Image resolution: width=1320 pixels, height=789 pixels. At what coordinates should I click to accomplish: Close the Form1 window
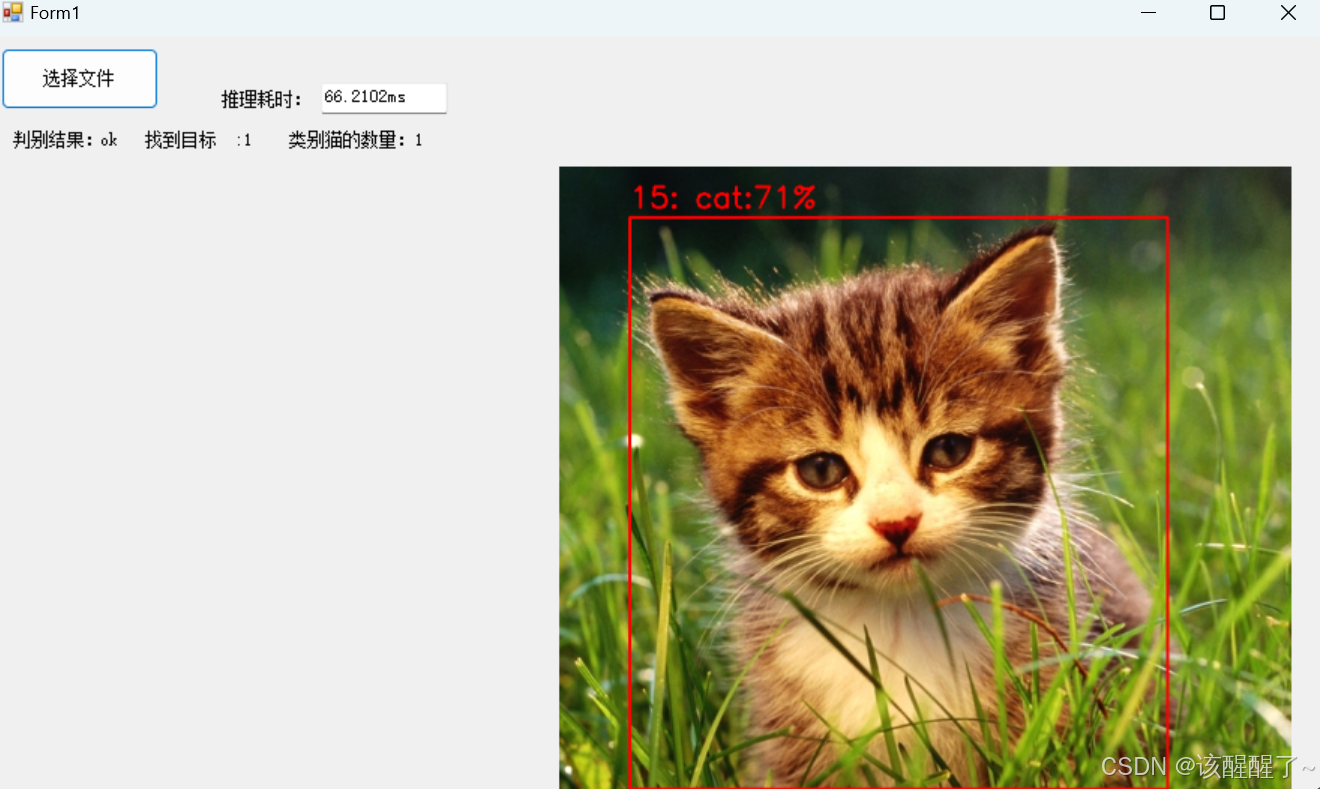point(1288,13)
